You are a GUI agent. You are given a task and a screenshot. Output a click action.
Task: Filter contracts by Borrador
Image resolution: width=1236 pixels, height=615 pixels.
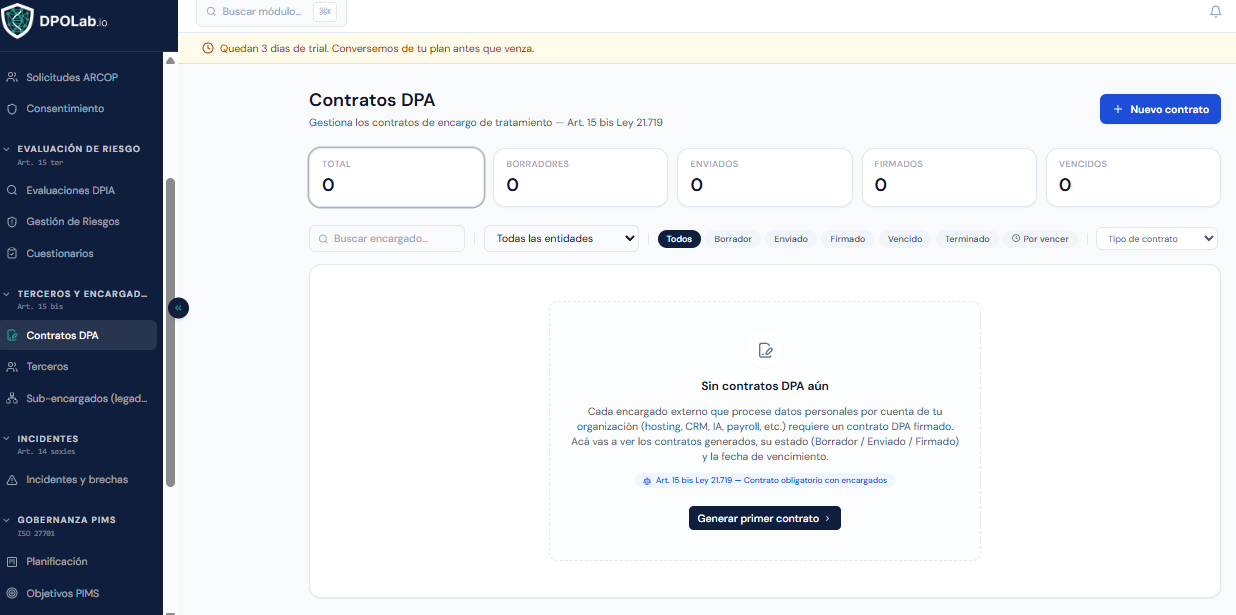click(733, 239)
